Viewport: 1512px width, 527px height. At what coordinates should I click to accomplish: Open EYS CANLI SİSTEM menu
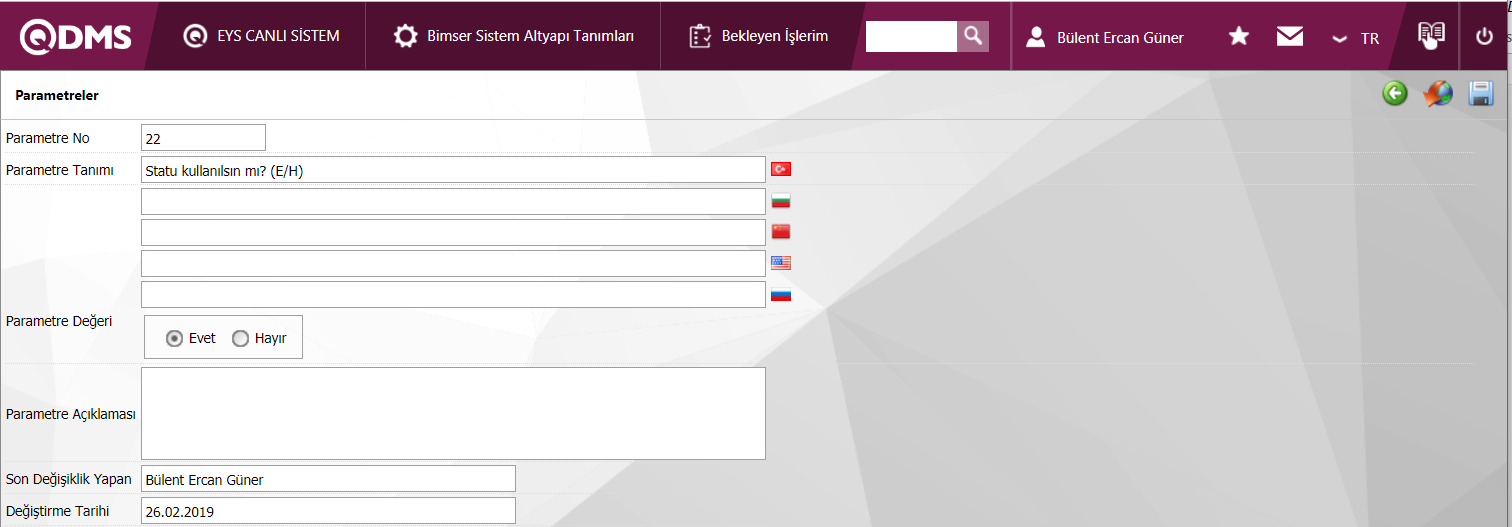click(x=261, y=36)
